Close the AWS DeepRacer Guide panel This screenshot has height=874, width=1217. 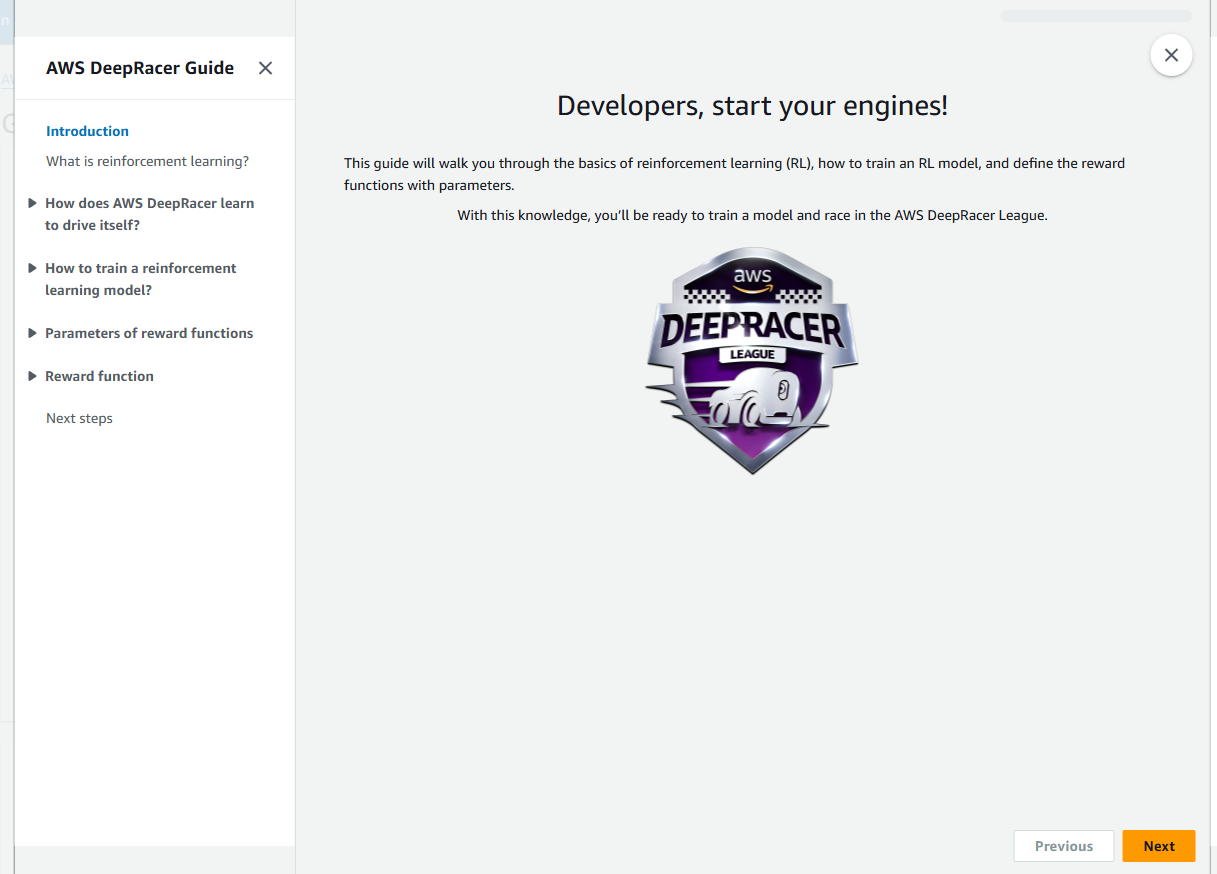click(265, 68)
